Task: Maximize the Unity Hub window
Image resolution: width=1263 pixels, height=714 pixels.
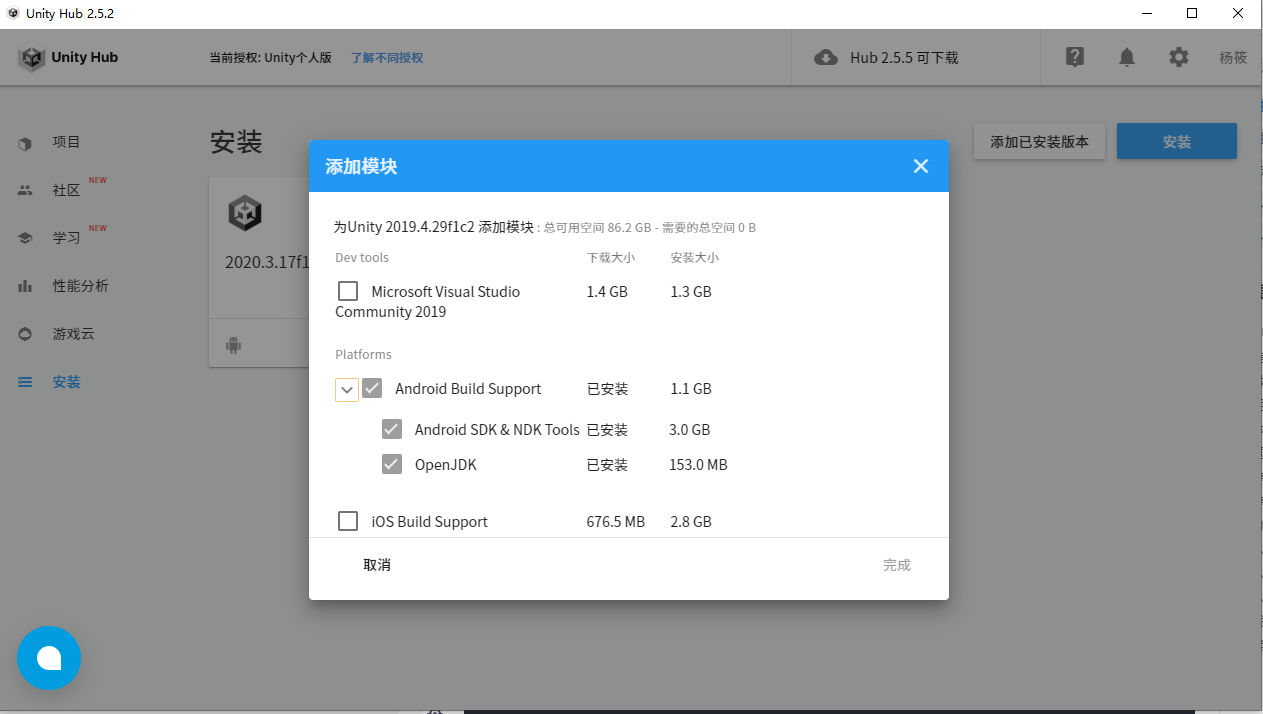Action: click(1192, 13)
